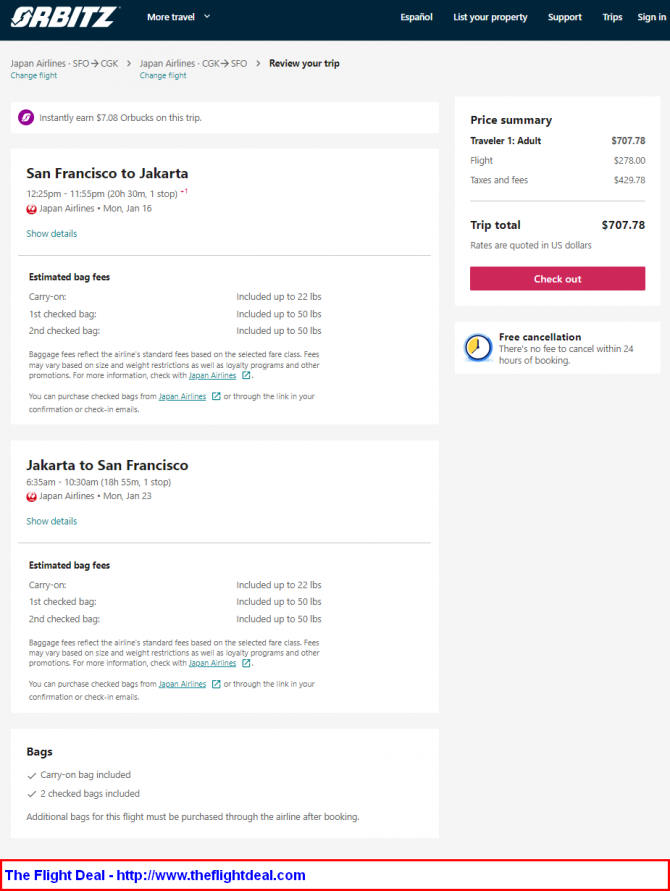Change flight for the SFO to CGK leg
The image size is (670, 891).
pyautogui.click(x=34, y=76)
